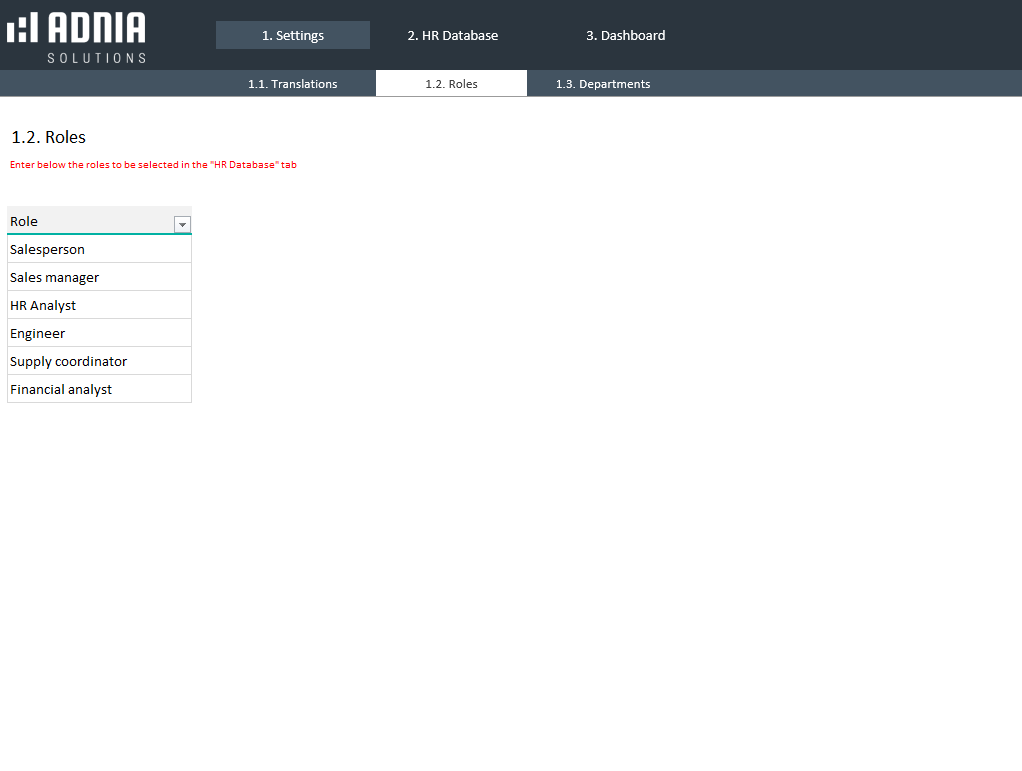This screenshot has width=1022, height=771.
Task: Expand the Role column filter dropdown arrow
Action: (182, 224)
